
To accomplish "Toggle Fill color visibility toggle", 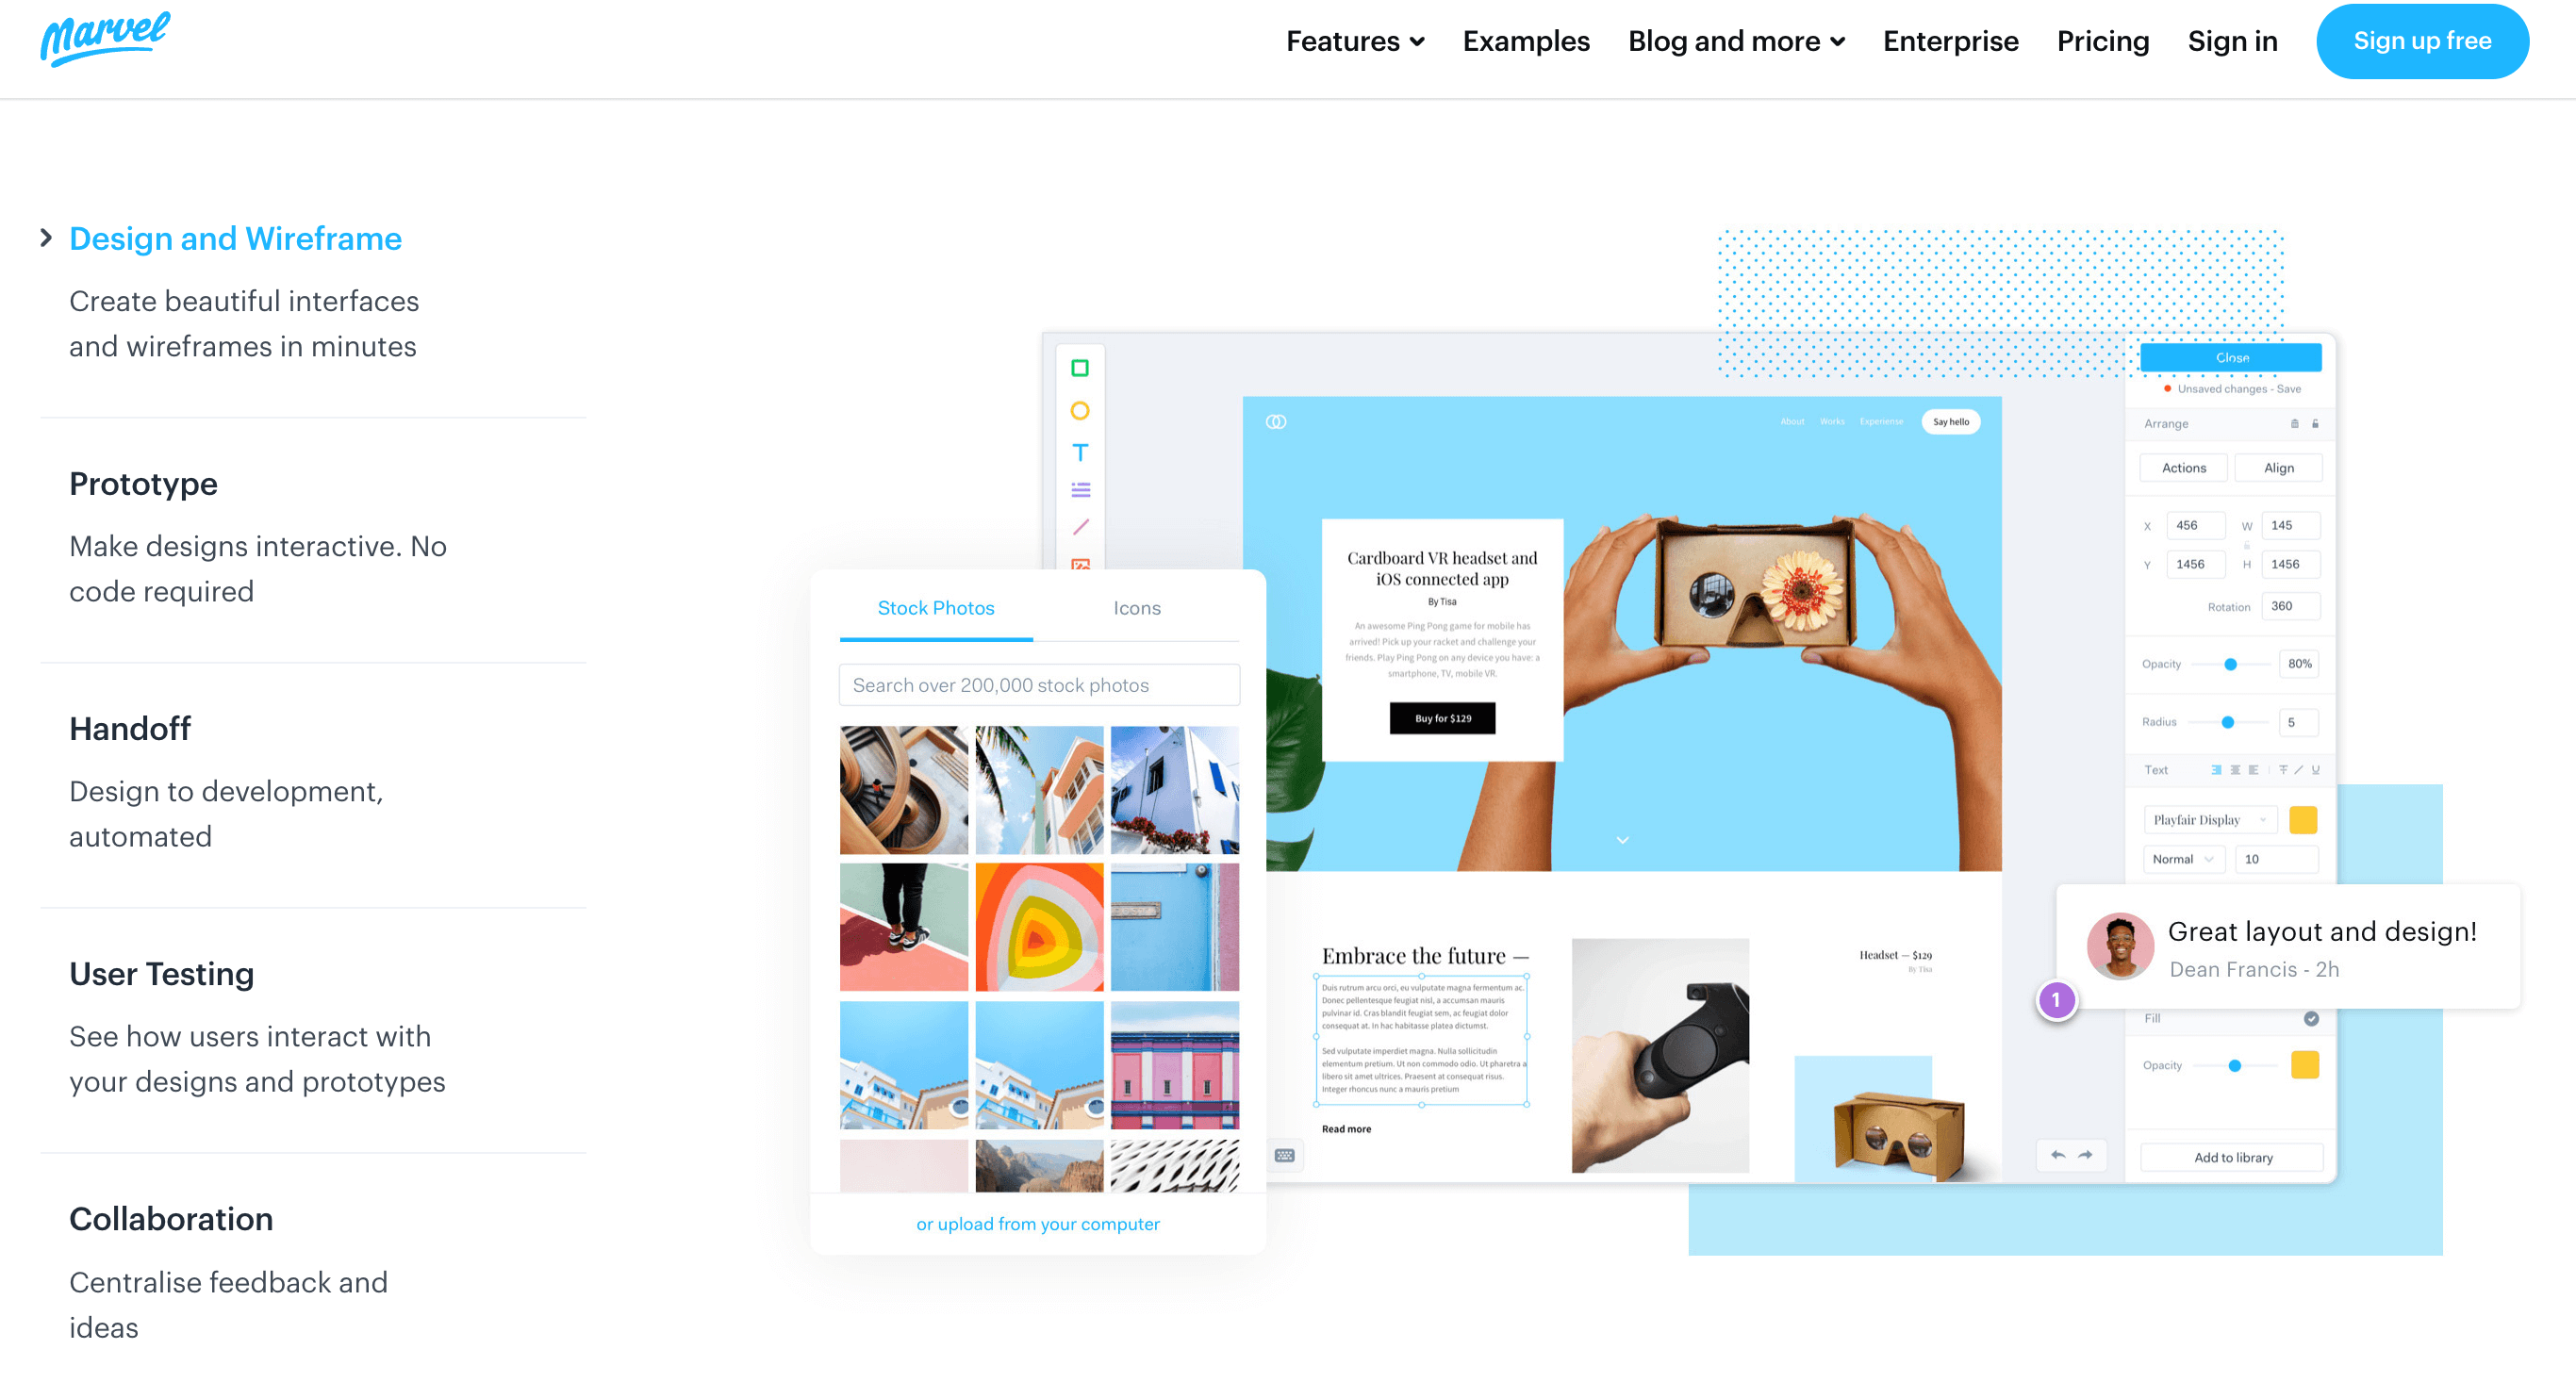I will 2312,1019.
